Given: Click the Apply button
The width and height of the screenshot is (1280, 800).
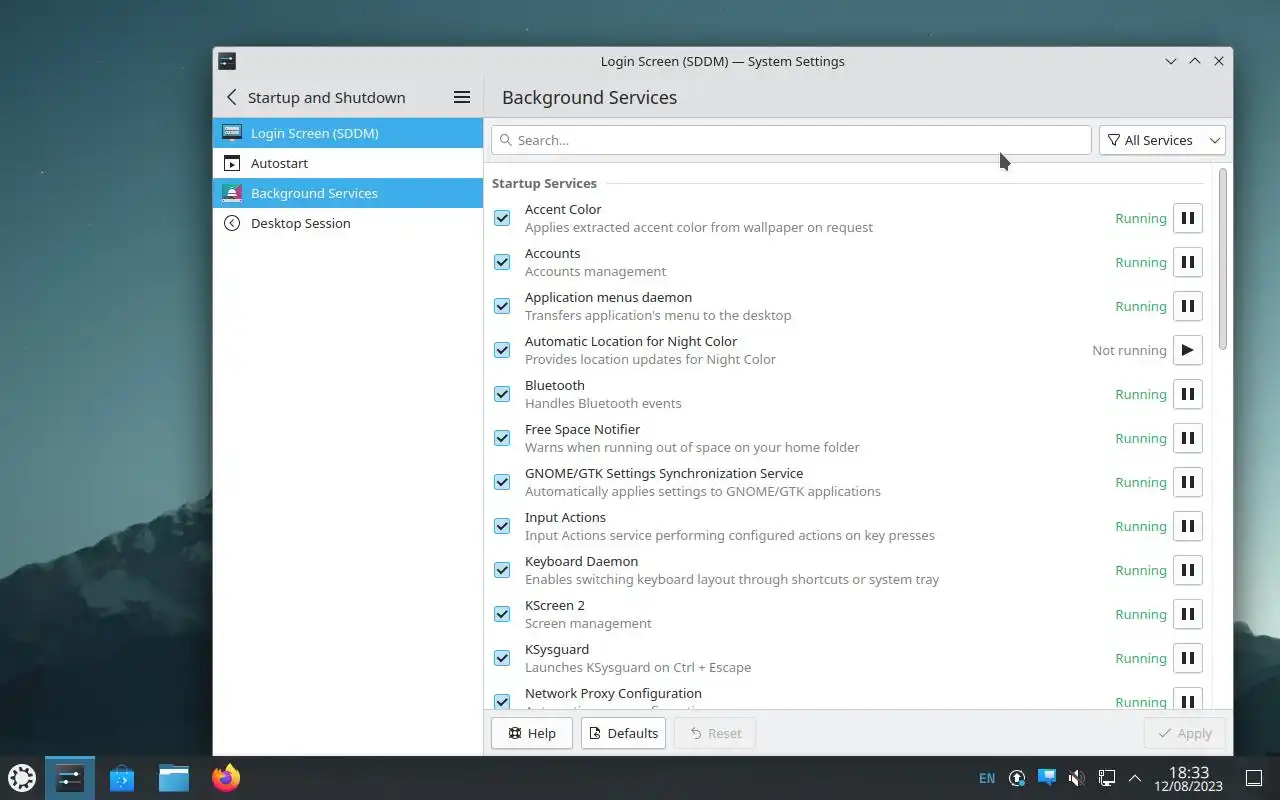Looking at the screenshot, I should (x=1184, y=733).
